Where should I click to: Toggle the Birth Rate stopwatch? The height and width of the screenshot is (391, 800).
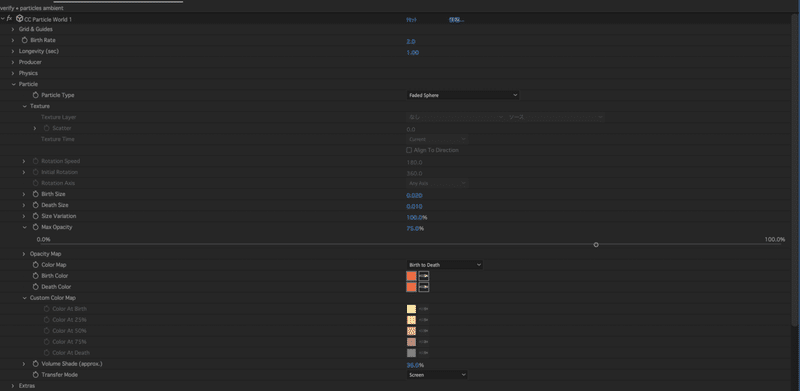click(x=24, y=40)
